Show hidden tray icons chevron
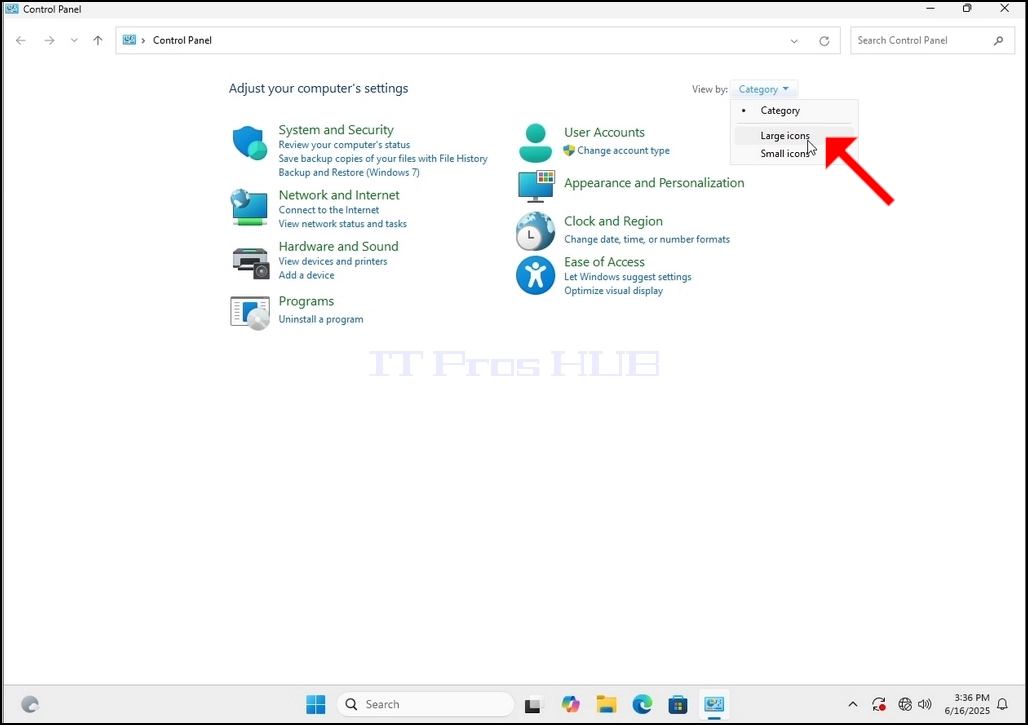 tap(852, 704)
